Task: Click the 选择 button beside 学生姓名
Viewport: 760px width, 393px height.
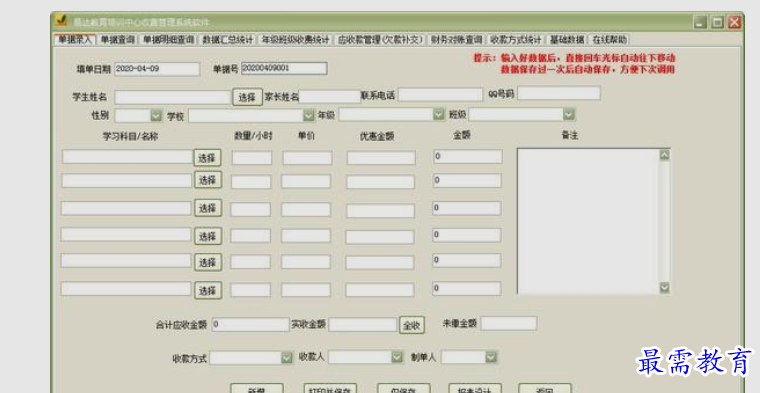Action: point(247,97)
